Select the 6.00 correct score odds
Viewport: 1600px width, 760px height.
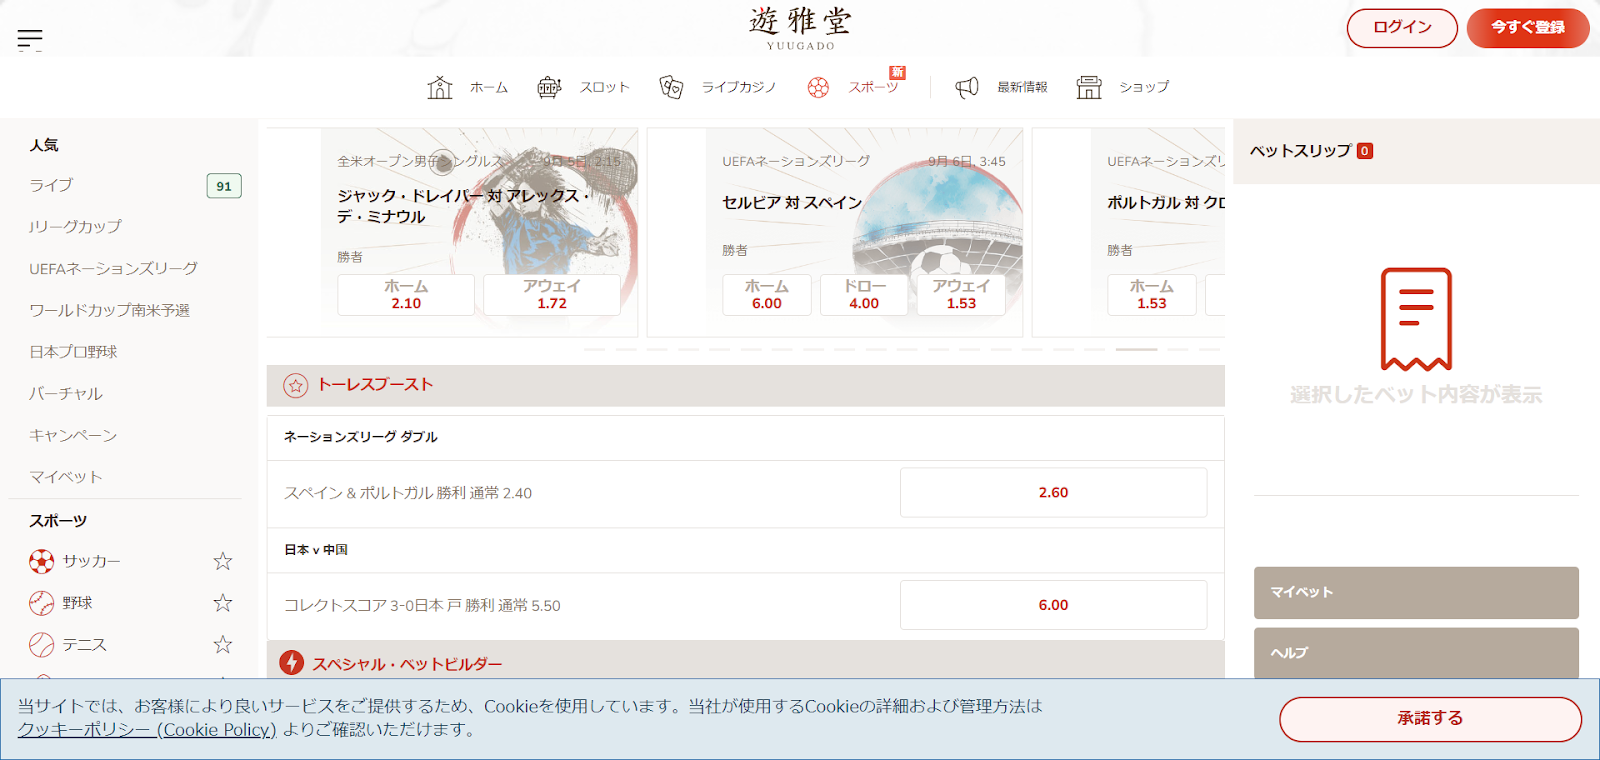[1053, 605]
